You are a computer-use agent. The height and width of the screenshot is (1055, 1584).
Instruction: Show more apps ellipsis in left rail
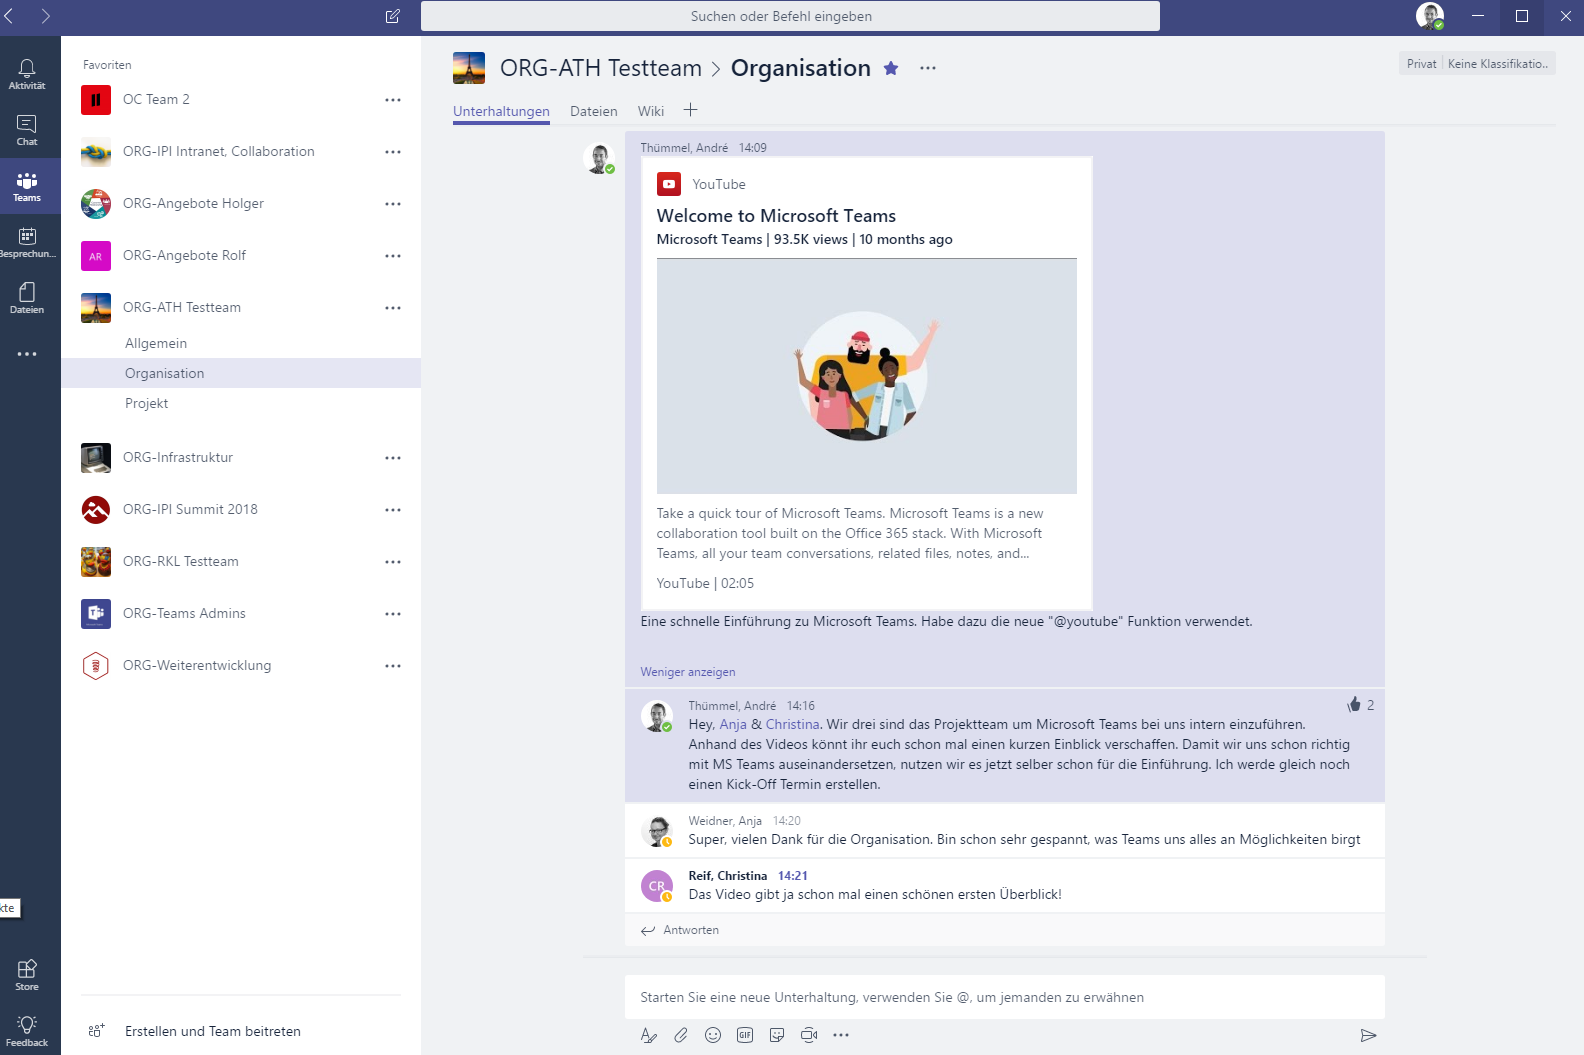click(x=27, y=354)
